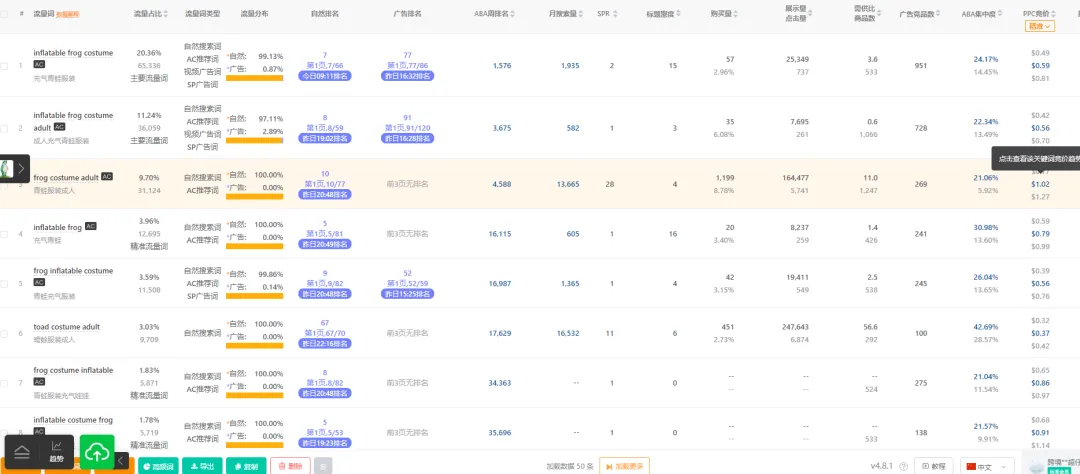This screenshot has height=474, width=1080.
Task: Open the 参数解释 link beside 流量词
Action: point(67,14)
